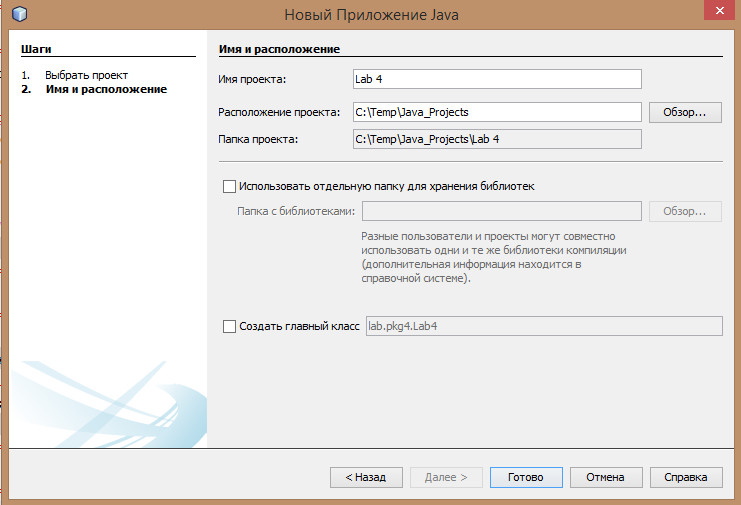Click the disabled libraries 'Обзор...' button
Image resolution: width=741 pixels, height=505 pixels.
[x=685, y=211]
